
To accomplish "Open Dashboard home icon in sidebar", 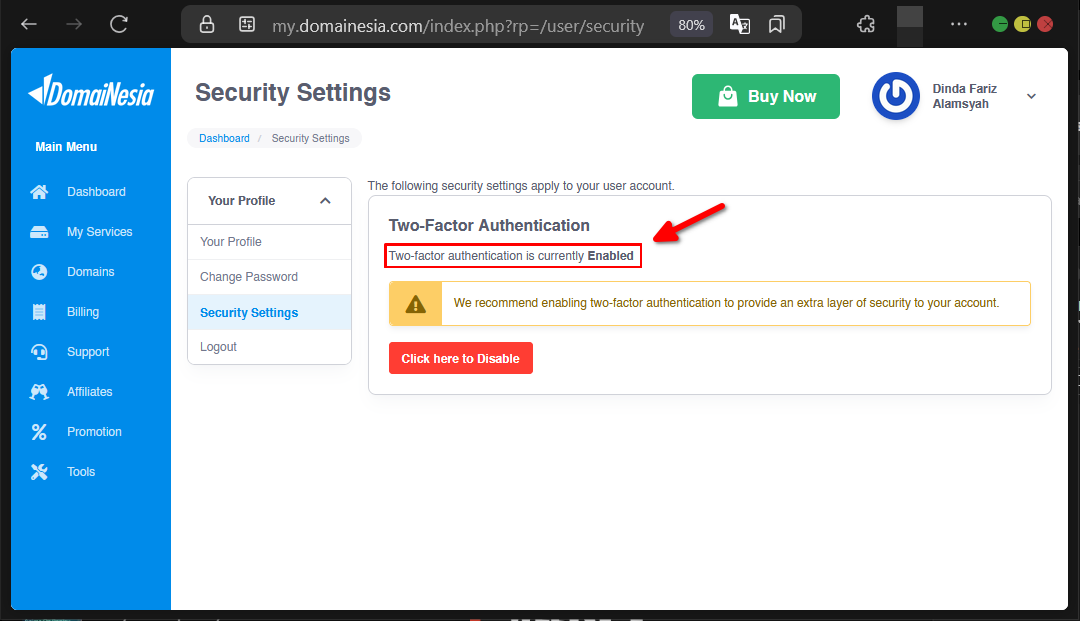I will 39,192.
